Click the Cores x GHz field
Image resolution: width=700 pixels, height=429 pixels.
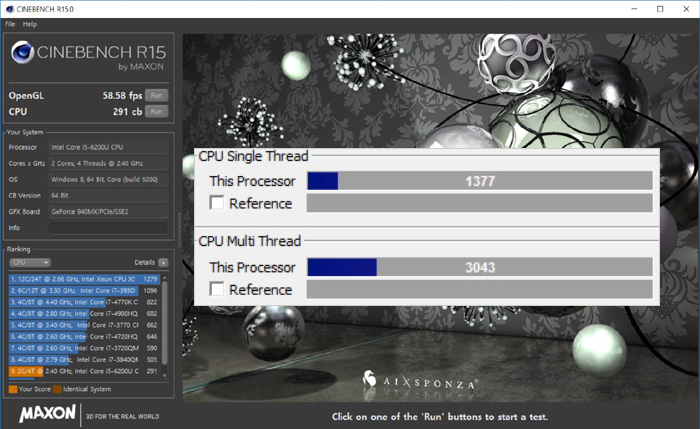click(x=108, y=163)
